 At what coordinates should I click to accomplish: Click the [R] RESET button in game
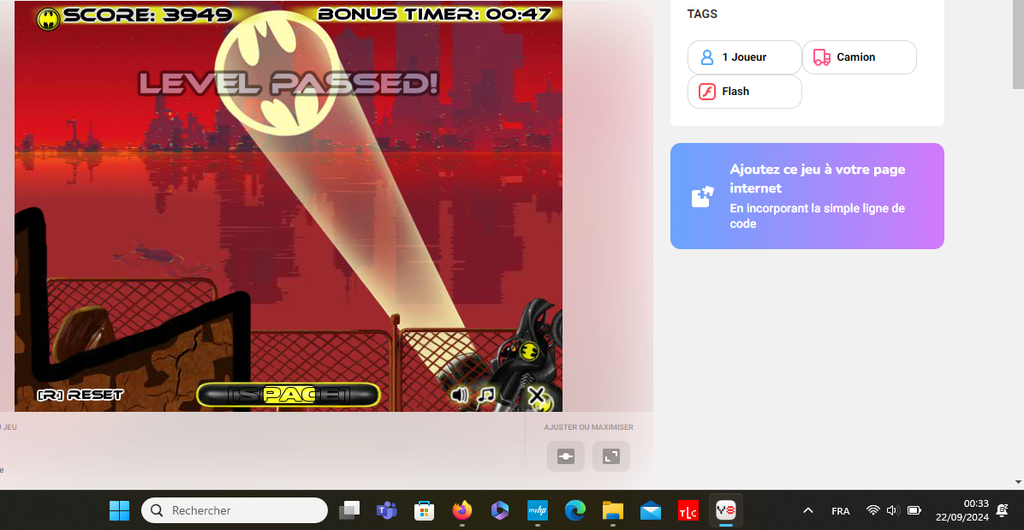point(80,395)
